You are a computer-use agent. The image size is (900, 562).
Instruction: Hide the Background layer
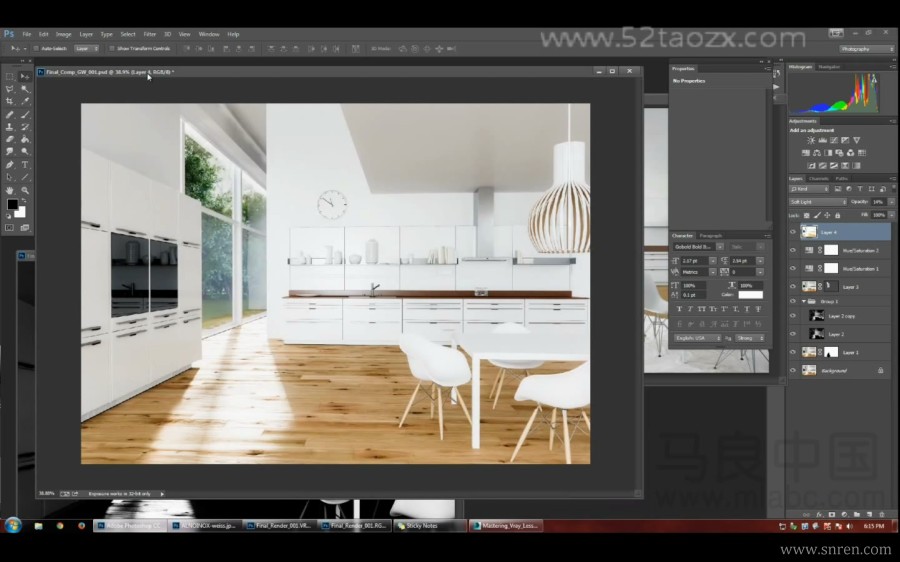tap(793, 370)
